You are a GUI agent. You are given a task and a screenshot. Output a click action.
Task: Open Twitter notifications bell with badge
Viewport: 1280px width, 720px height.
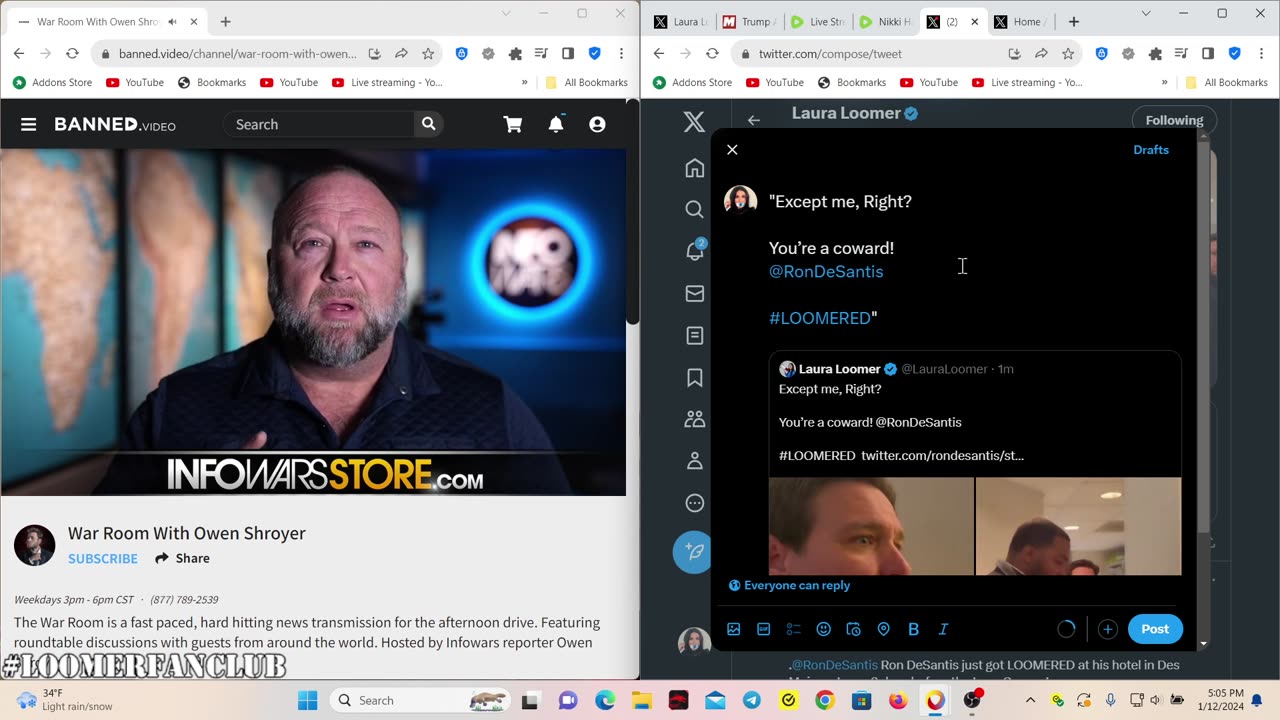(694, 251)
